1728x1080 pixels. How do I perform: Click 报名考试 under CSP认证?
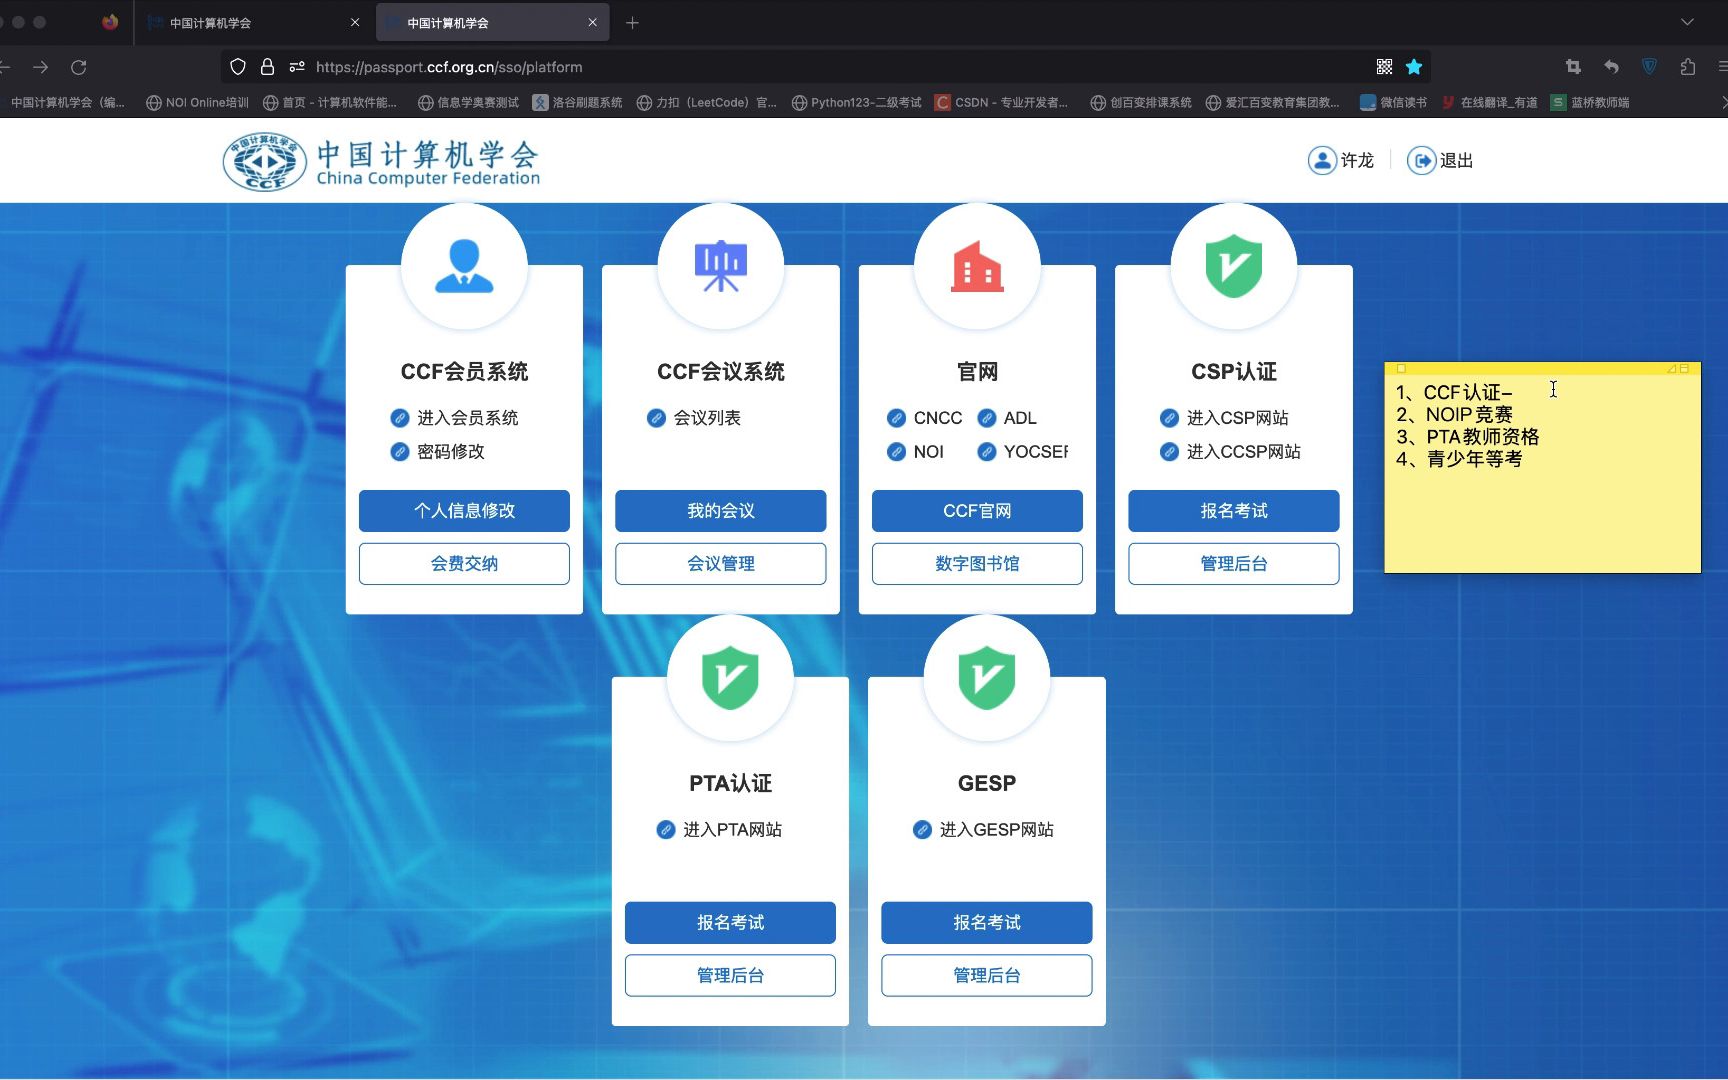[x=1234, y=511]
